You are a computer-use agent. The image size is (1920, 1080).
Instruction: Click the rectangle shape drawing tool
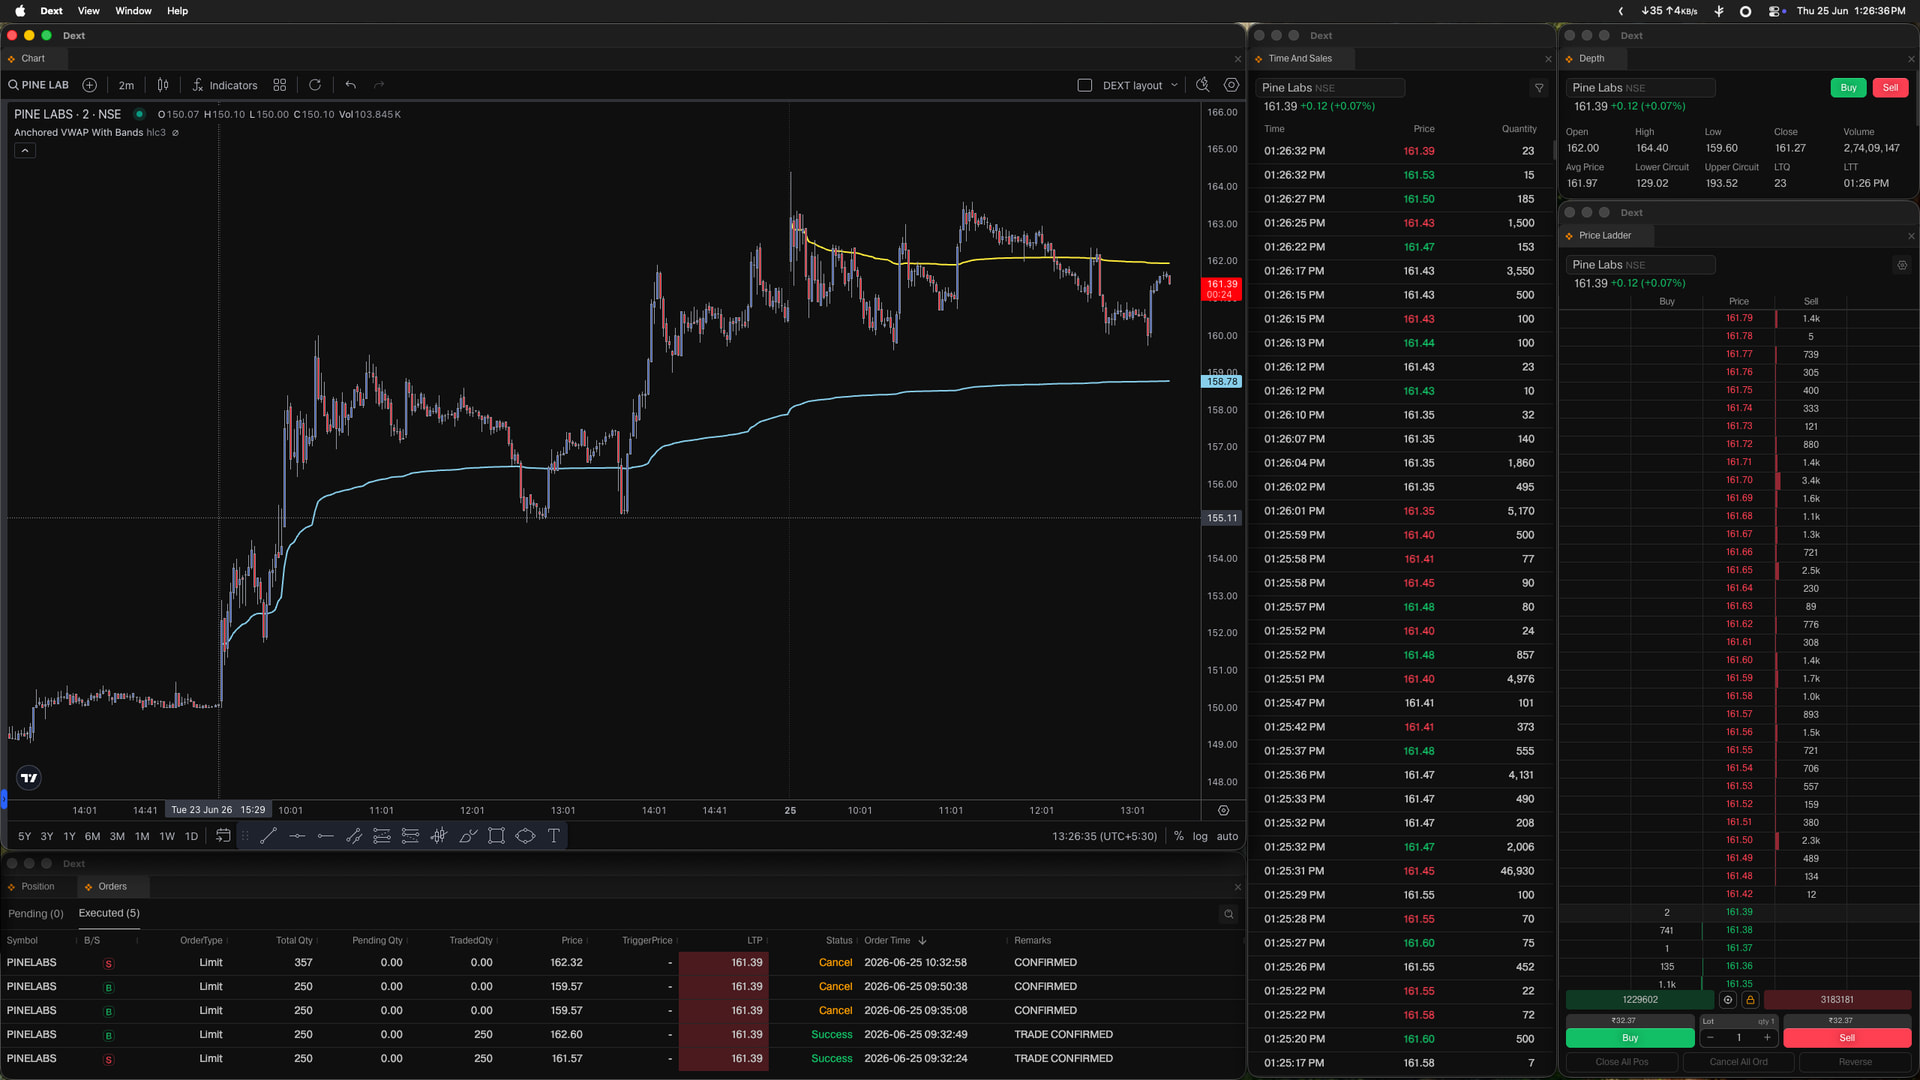pyautogui.click(x=496, y=836)
